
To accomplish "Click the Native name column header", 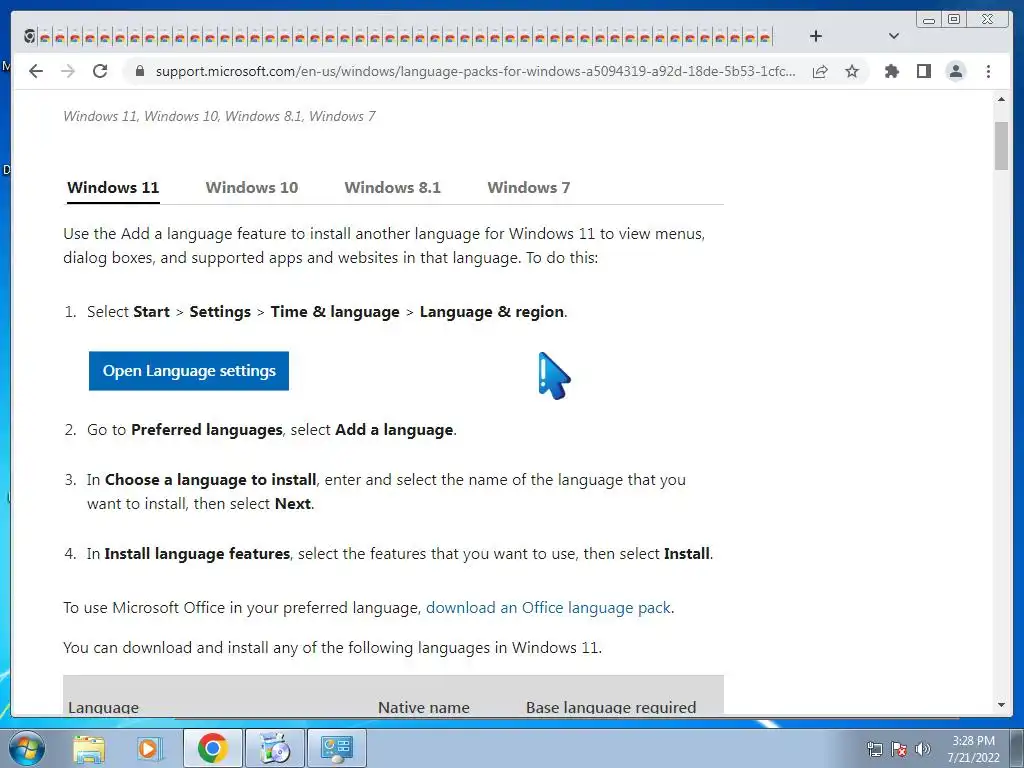I will click(x=424, y=707).
